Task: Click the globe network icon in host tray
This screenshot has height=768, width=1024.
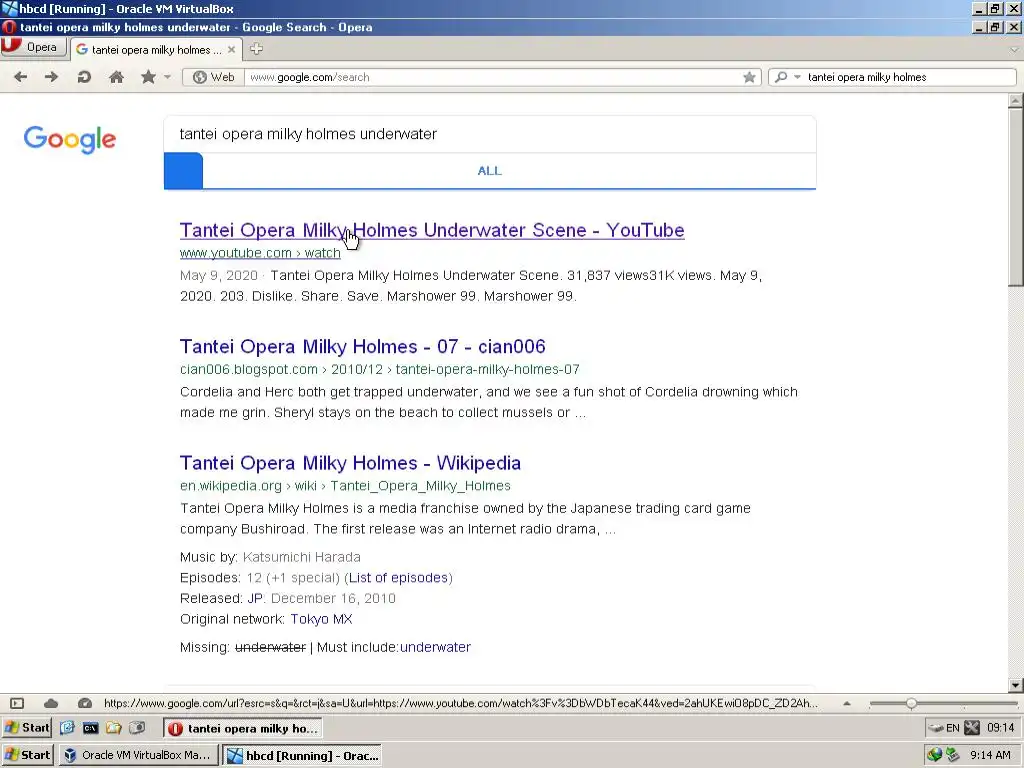Action: tap(935, 755)
